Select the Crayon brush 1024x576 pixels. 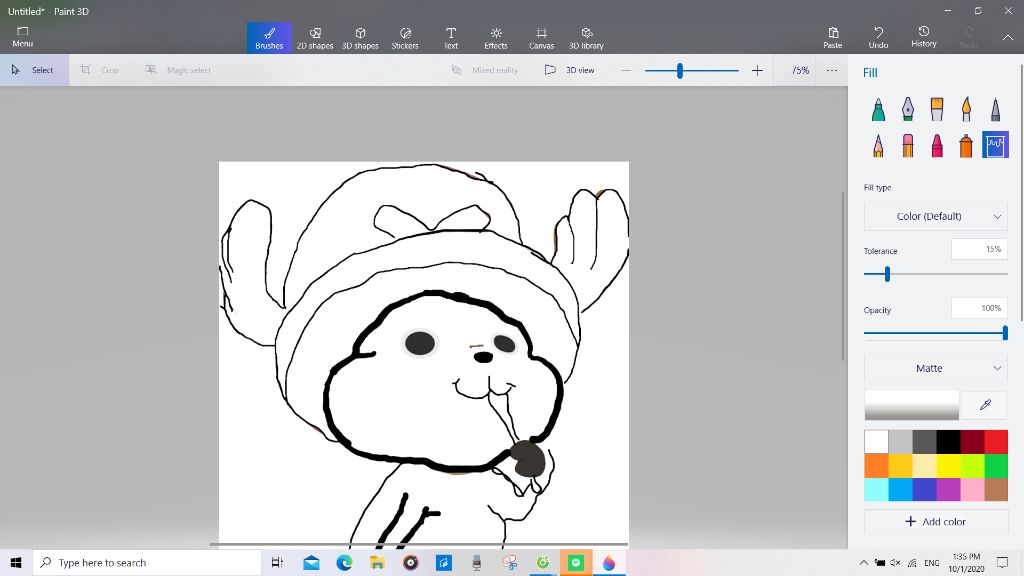937,145
